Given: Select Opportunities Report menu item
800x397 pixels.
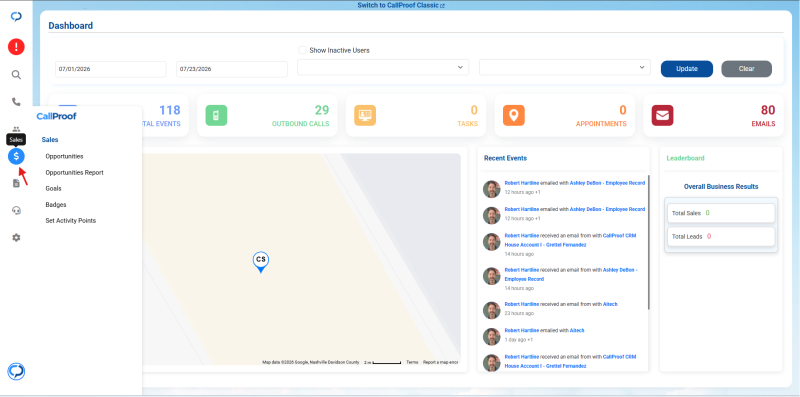Looking at the screenshot, I should point(74,172).
